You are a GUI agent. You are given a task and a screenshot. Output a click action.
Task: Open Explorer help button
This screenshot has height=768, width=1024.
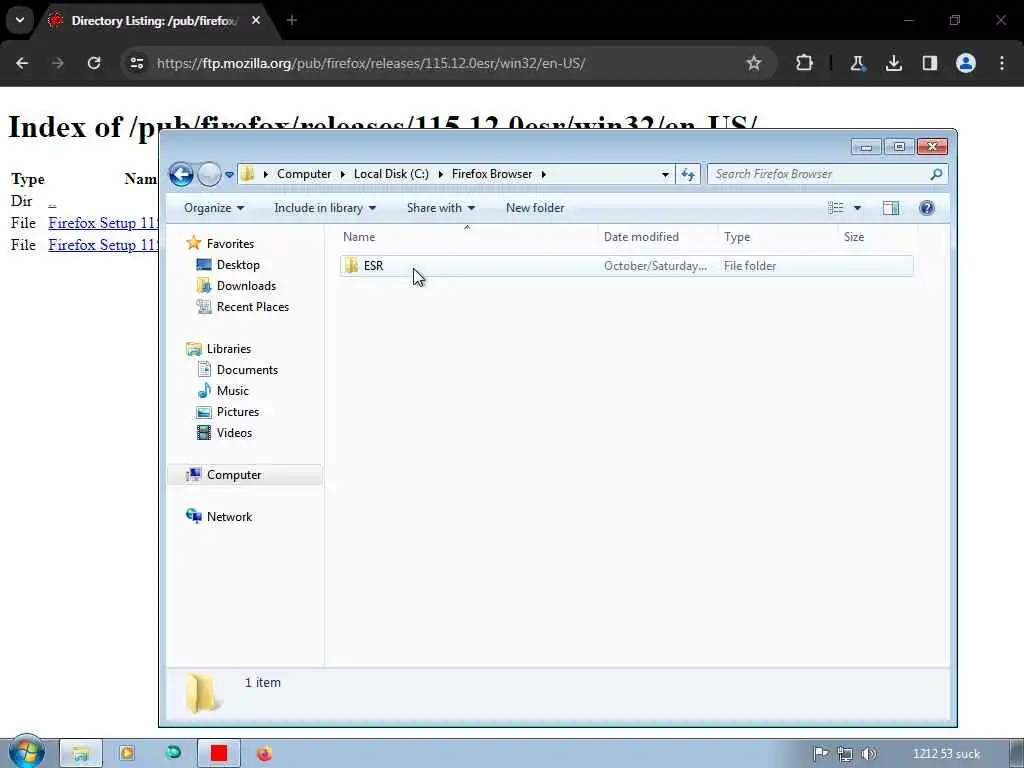pyautogui.click(x=926, y=208)
